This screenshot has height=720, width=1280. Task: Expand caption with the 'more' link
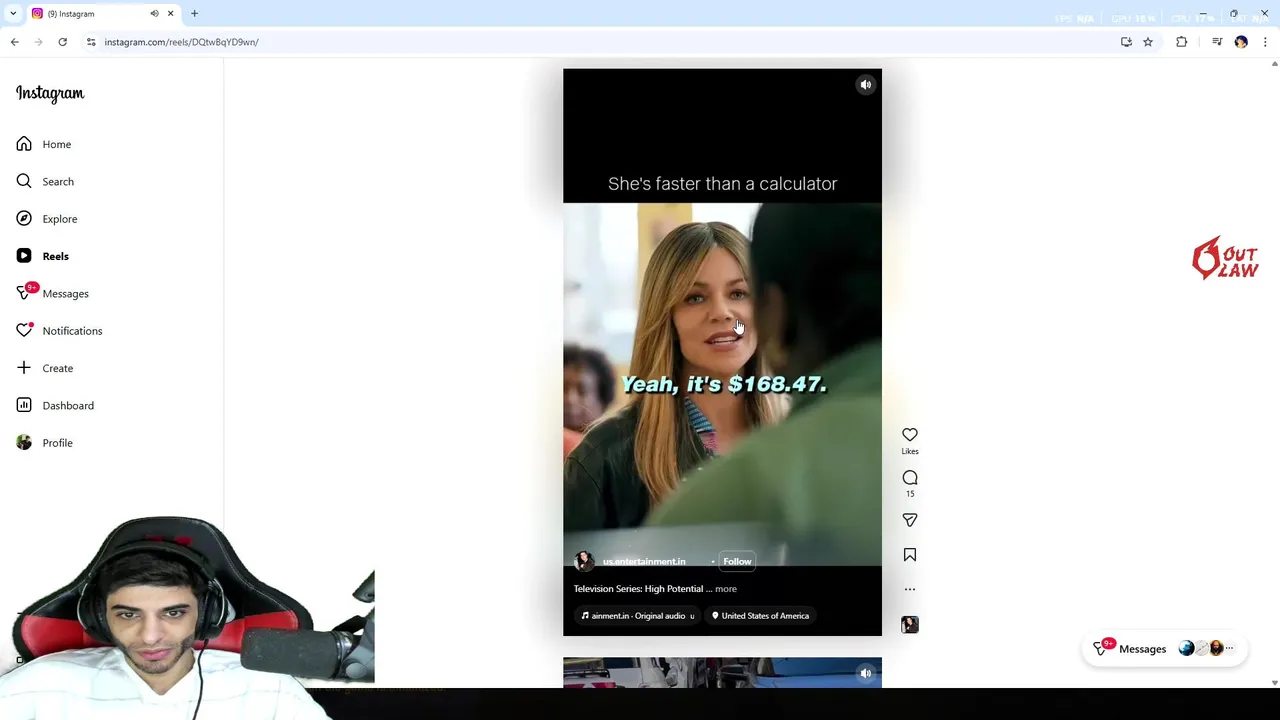click(x=726, y=589)
